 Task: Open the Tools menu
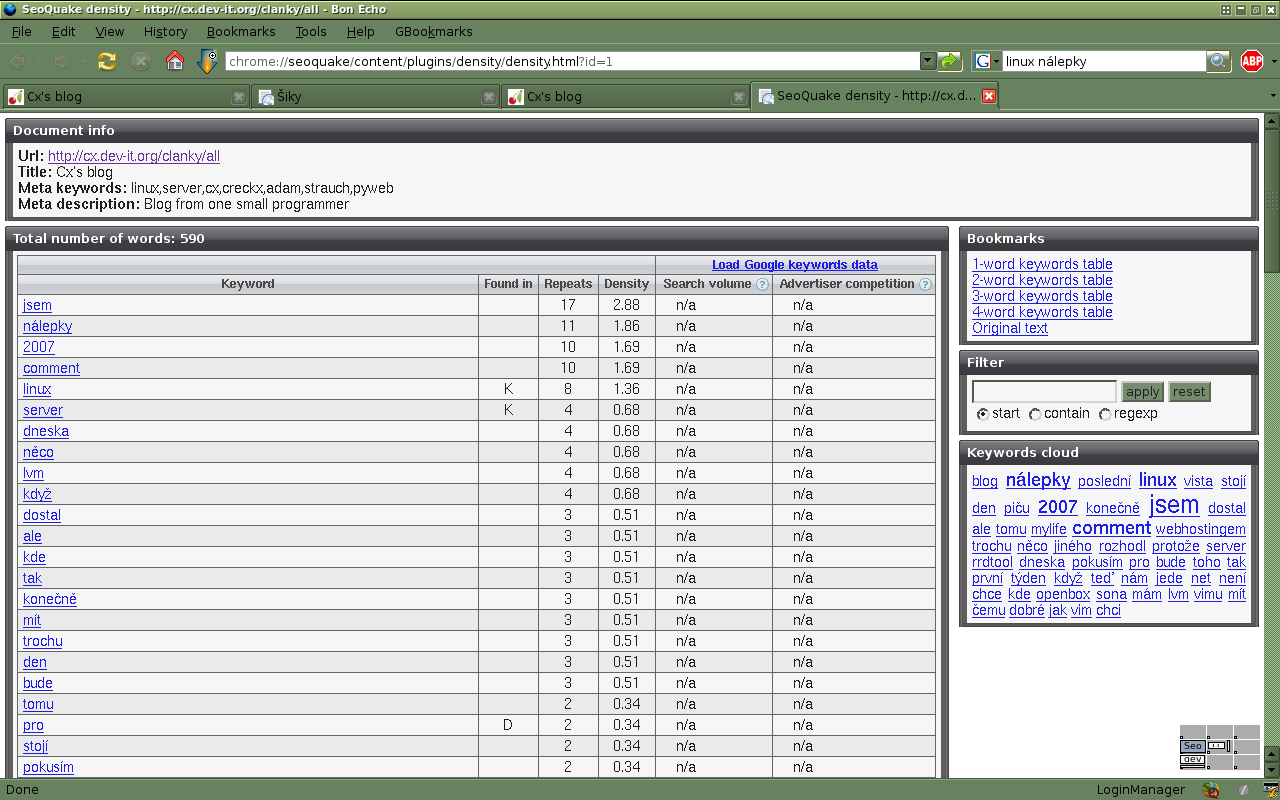311,31
